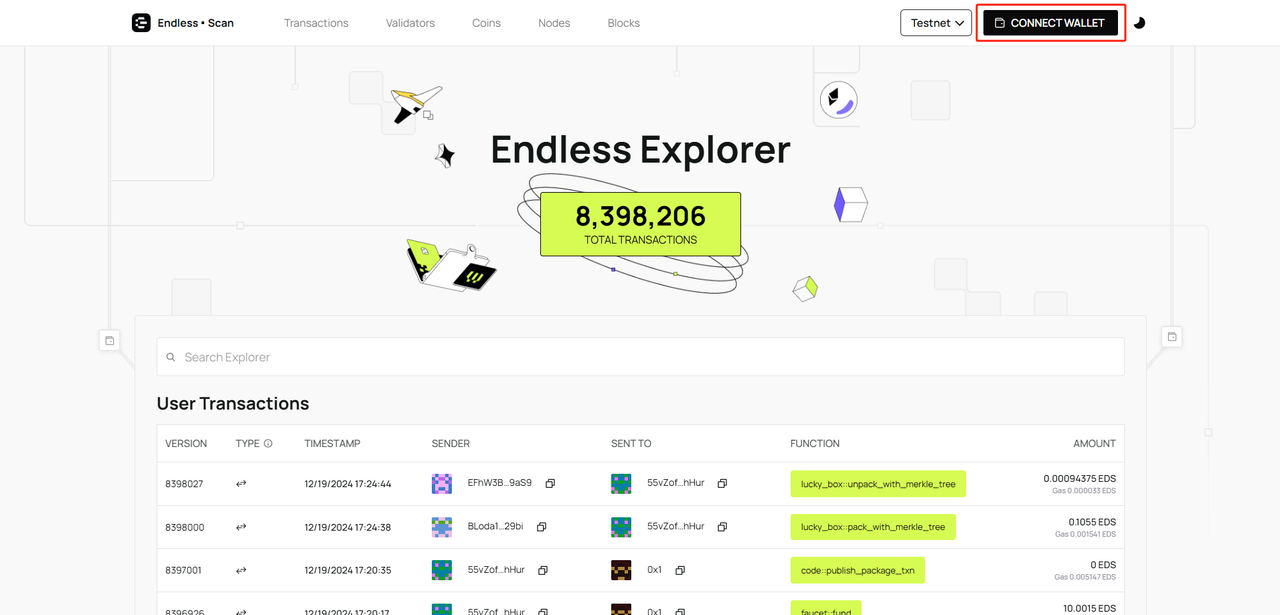This screenshot has width=1280, height=615.
Task: Open the Testnet network dropdown
Action: tap(936, 23)
